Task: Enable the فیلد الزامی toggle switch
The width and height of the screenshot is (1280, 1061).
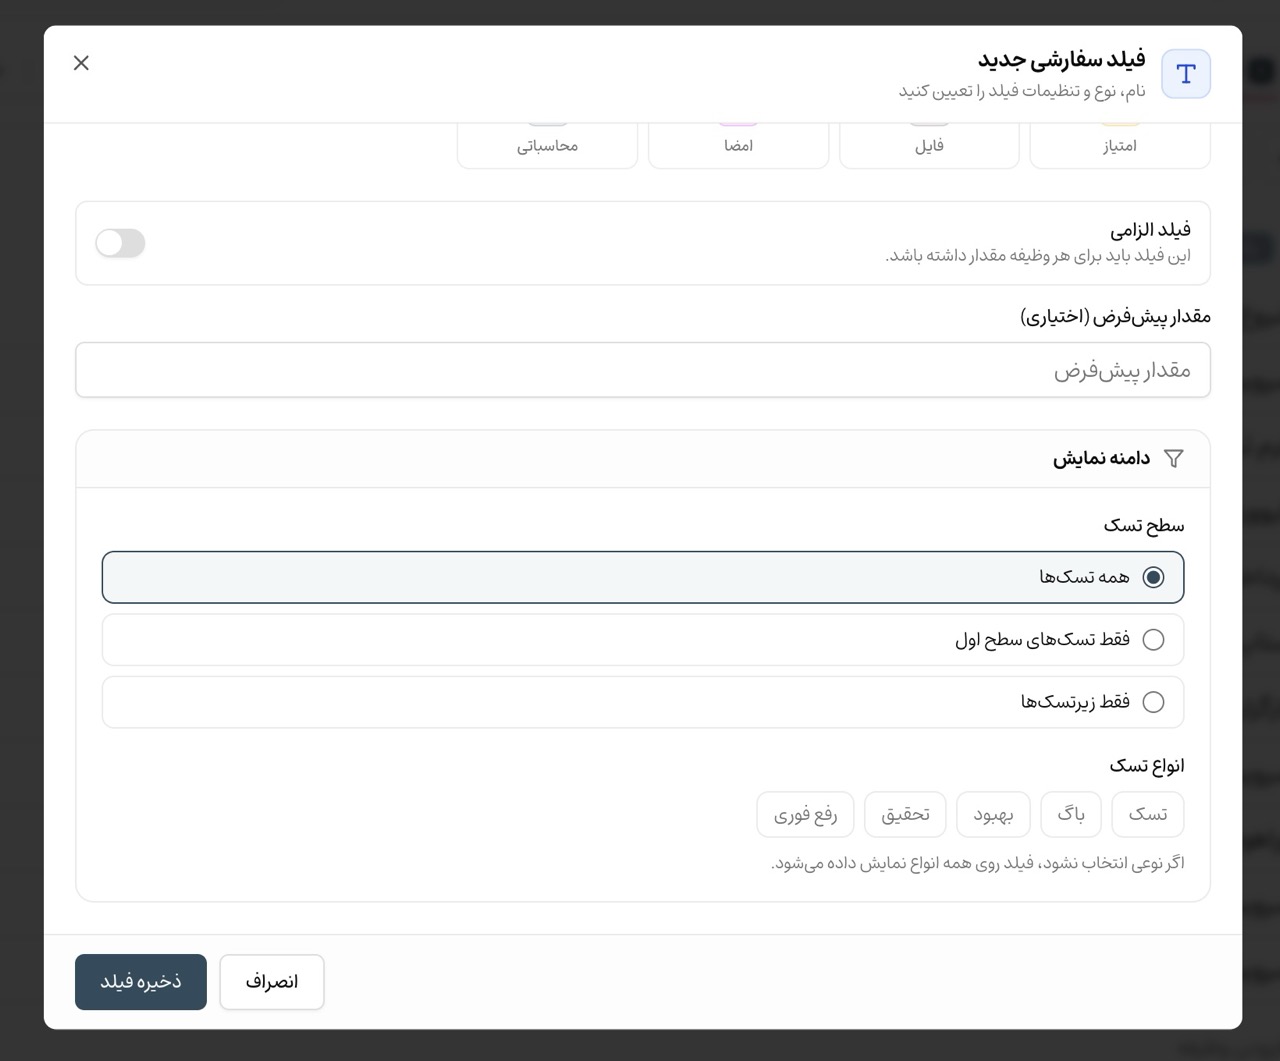Action: pyautogui.click(x=120, y=243)
